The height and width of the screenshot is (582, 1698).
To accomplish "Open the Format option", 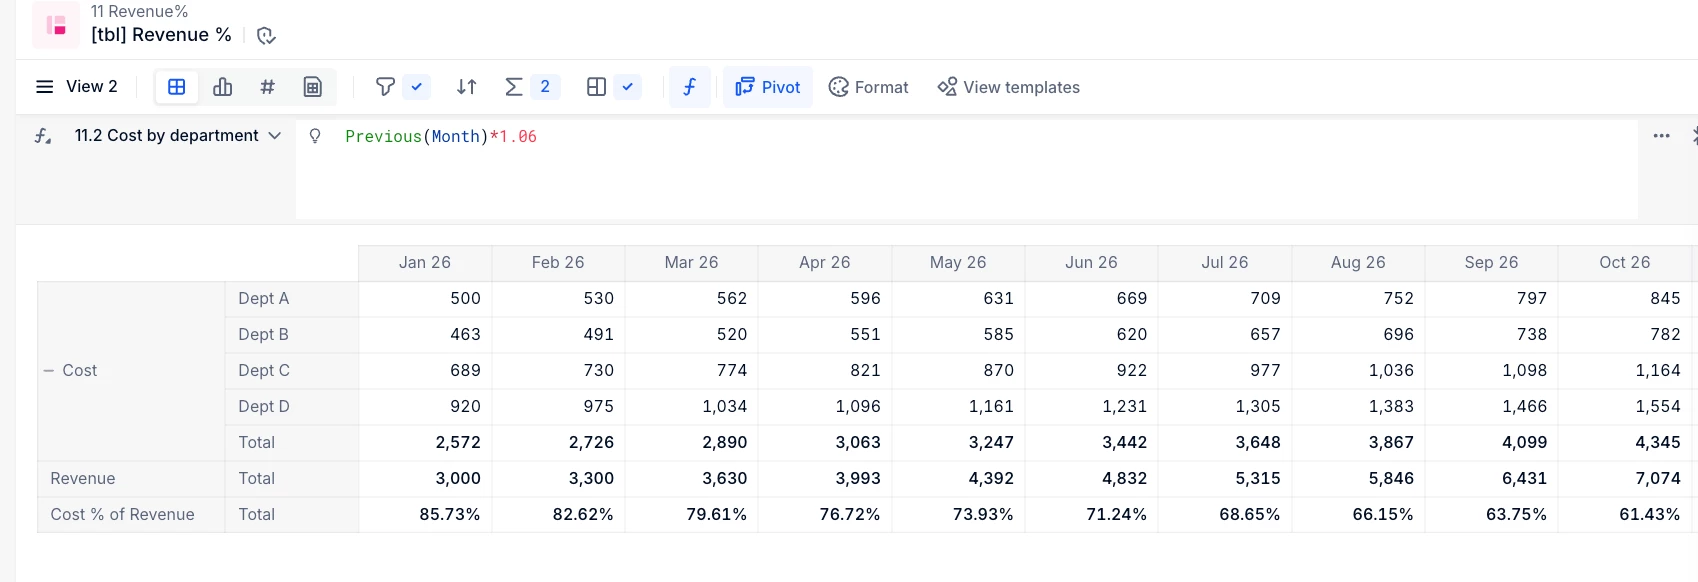I will click(869, 87).
